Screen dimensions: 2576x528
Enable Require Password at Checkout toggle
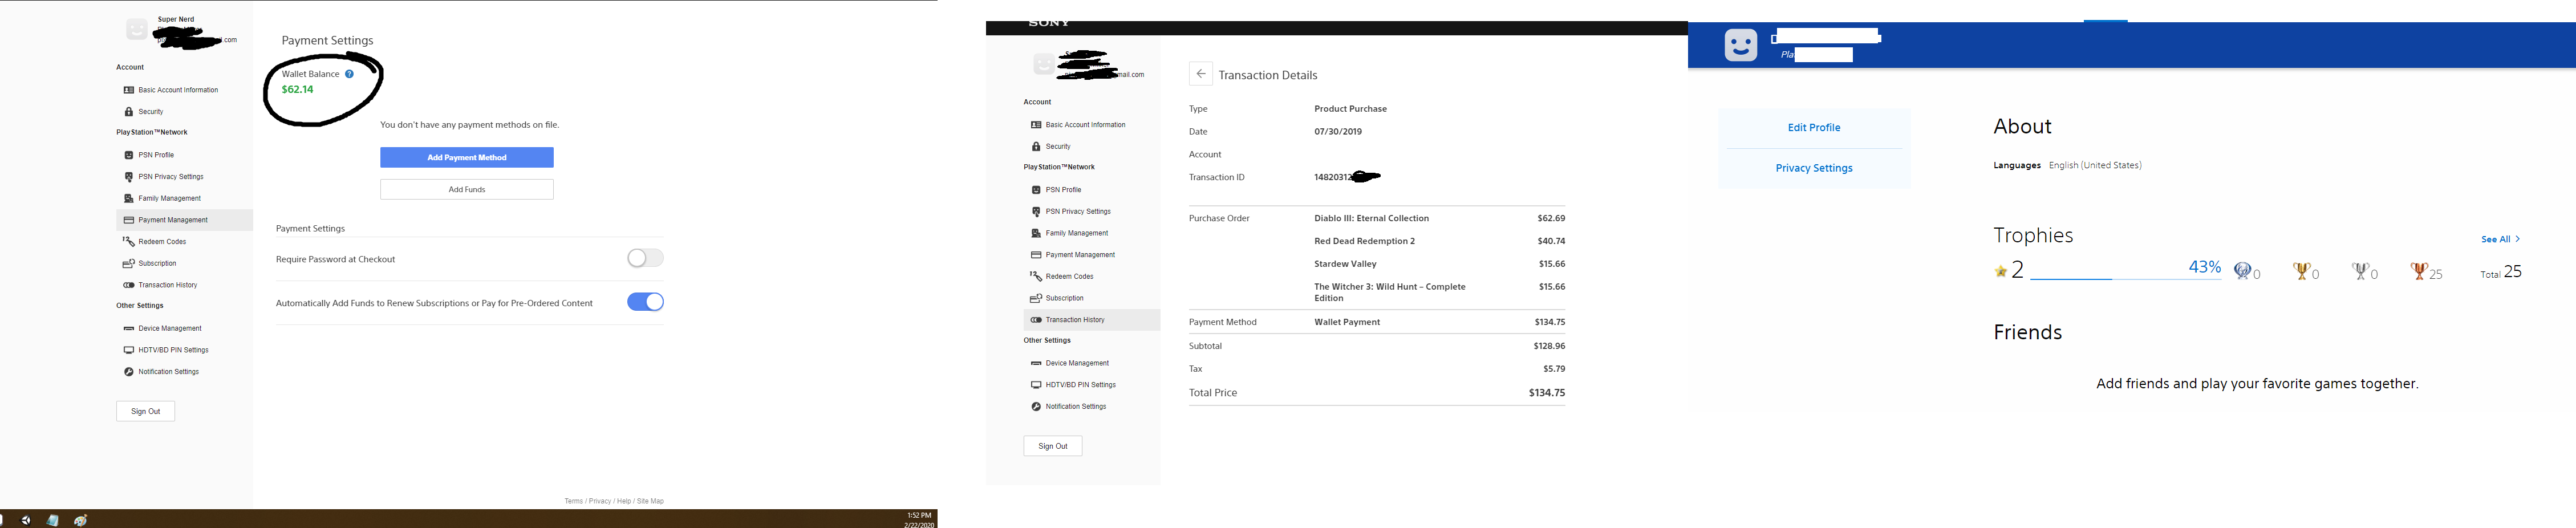[x=645, y=259]
